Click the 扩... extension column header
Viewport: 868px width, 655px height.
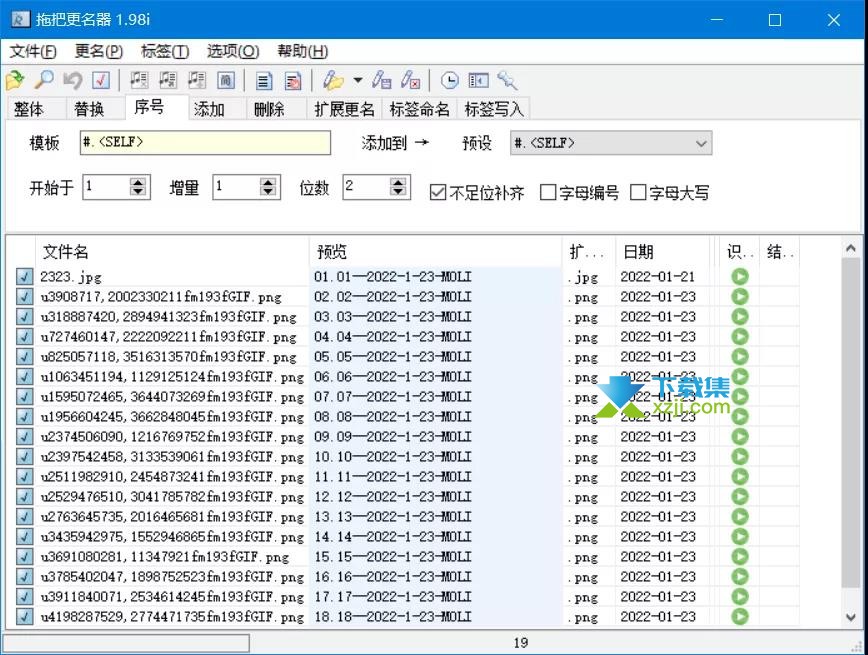589,252
